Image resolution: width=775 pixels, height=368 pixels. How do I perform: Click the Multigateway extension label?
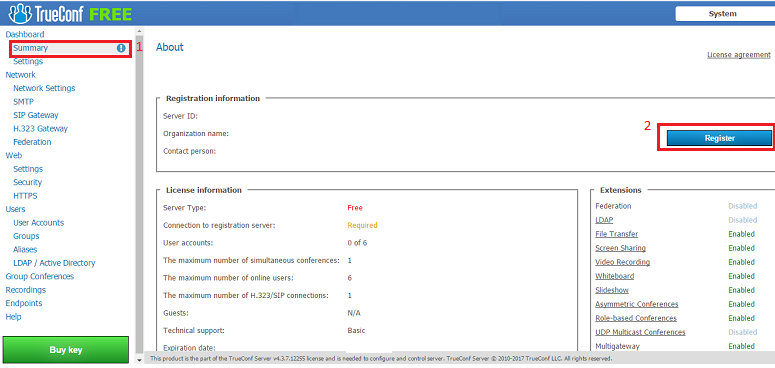[x=617, y=346]
